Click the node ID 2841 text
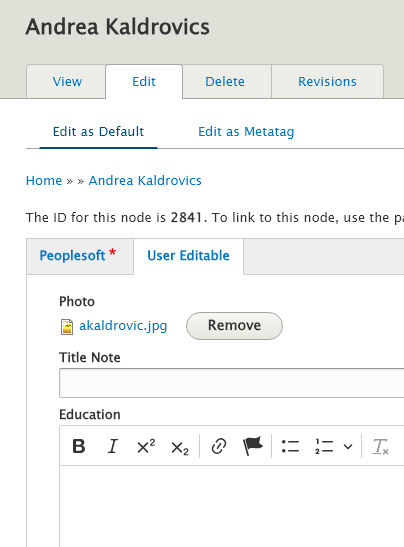 187,218
